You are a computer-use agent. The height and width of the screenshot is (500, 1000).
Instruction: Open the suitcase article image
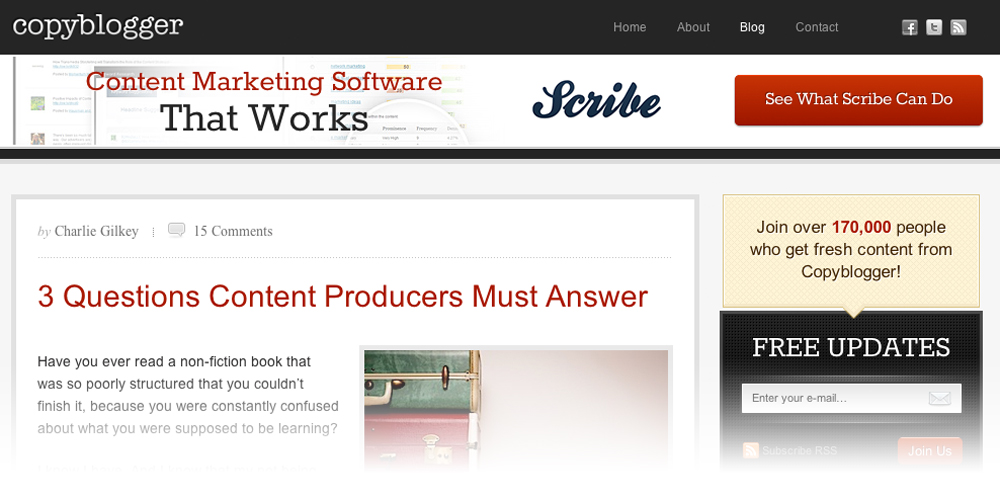pyautogui.click(x=516, y=408)
